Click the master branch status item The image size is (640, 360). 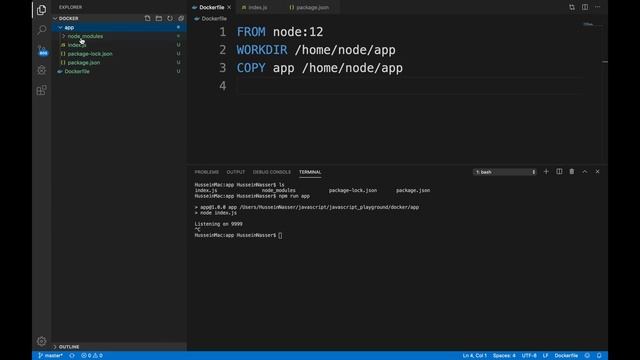point(51,356)
